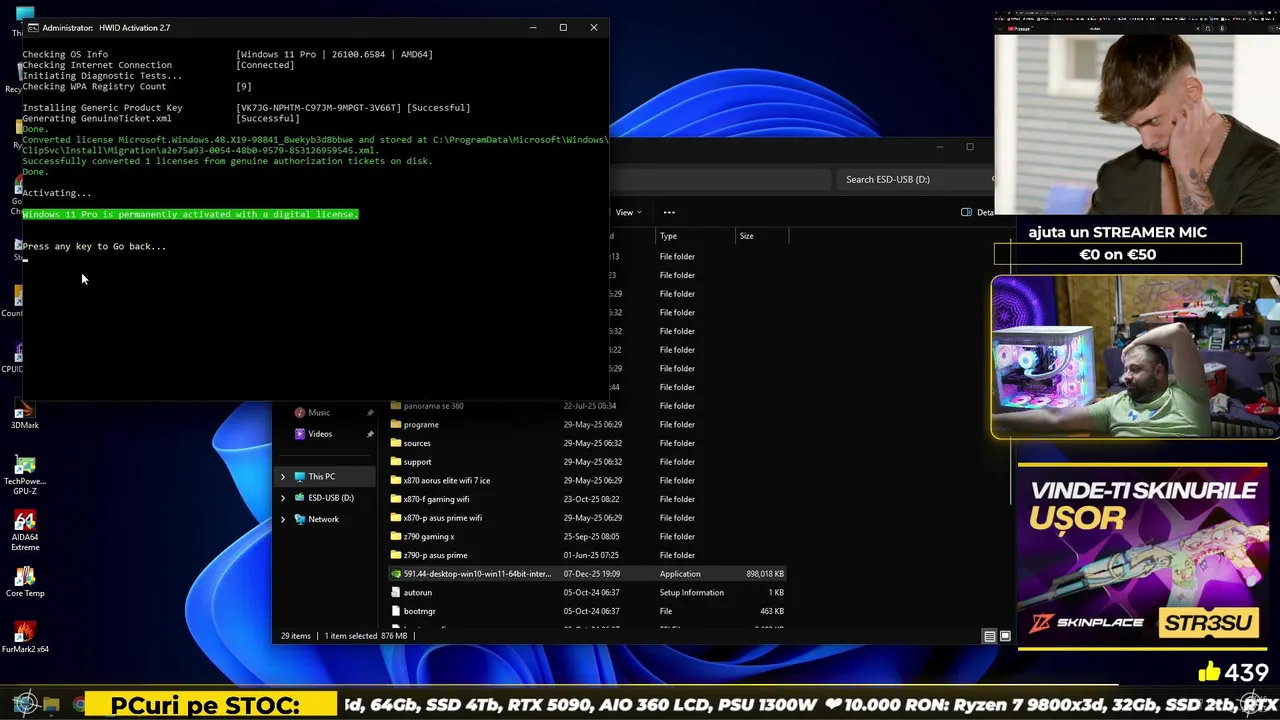Maximize the HWID Activation window
The image size is (1280, 720).
[x=563, y=27]
